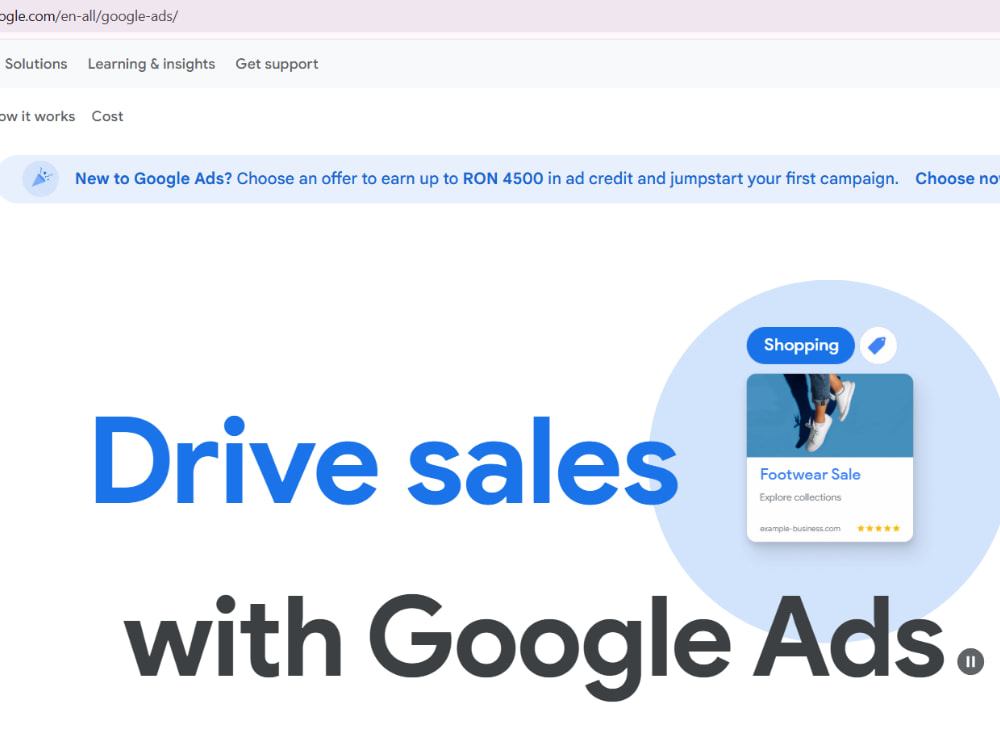The width and height of the screenshot is (1000, 750).
Task: Click the party popper icon in banner
Action: click(x=41, y=179)
